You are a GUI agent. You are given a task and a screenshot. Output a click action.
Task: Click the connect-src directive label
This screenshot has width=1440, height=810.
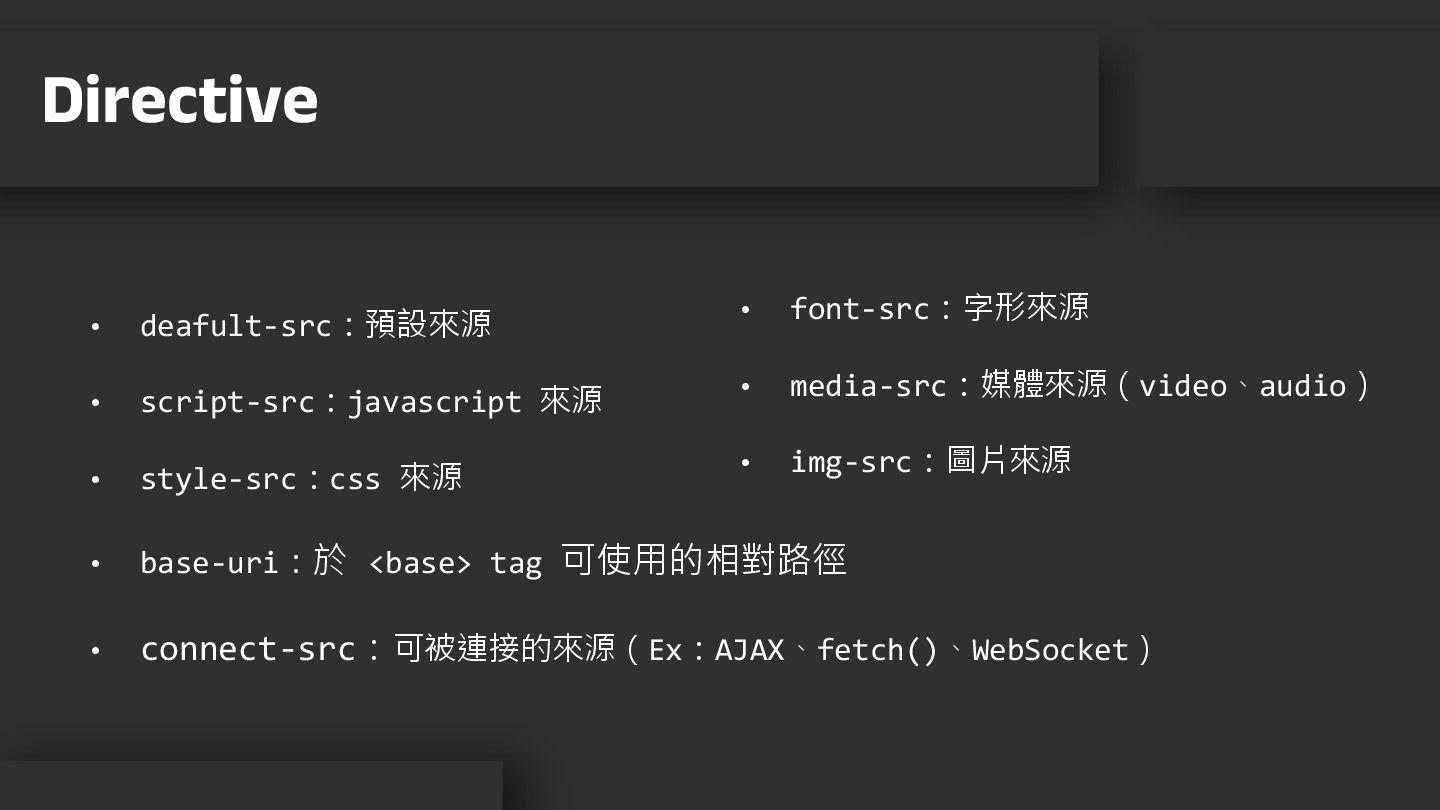[248, 650]
